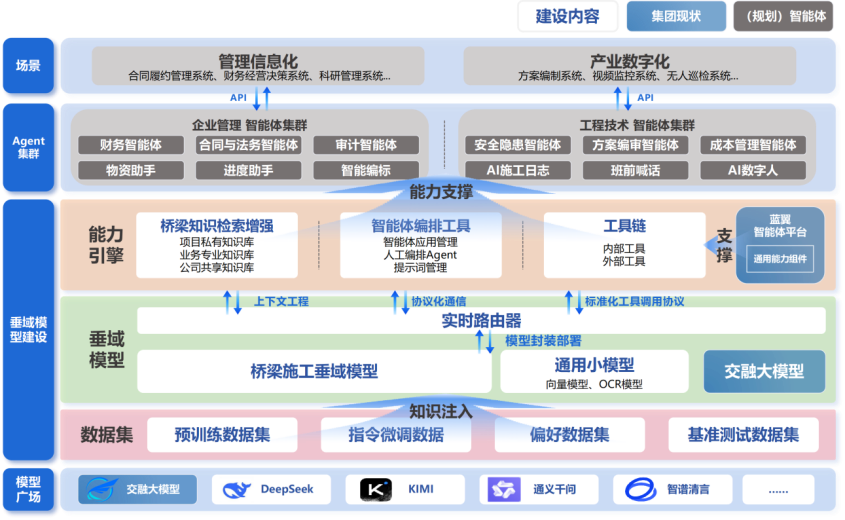
Task: Select the 建设内容 legend box
Action: coord(567,16)
